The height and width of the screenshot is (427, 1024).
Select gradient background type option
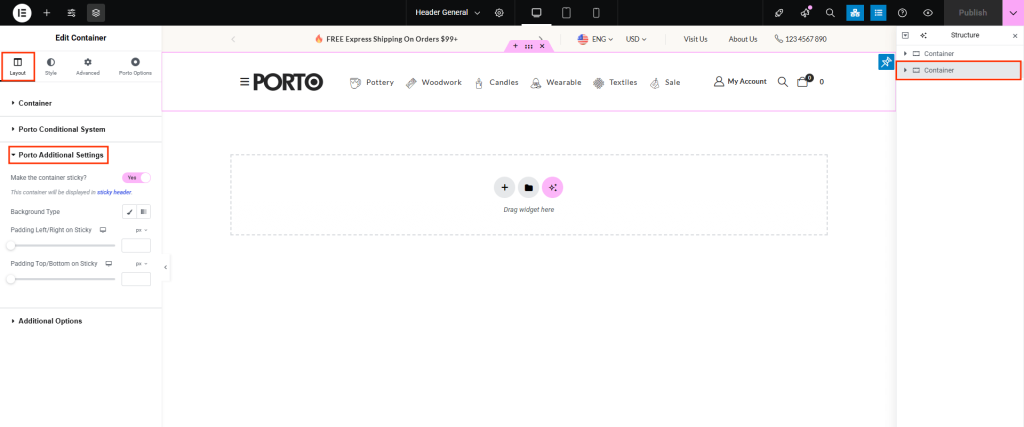pos(144,212)
